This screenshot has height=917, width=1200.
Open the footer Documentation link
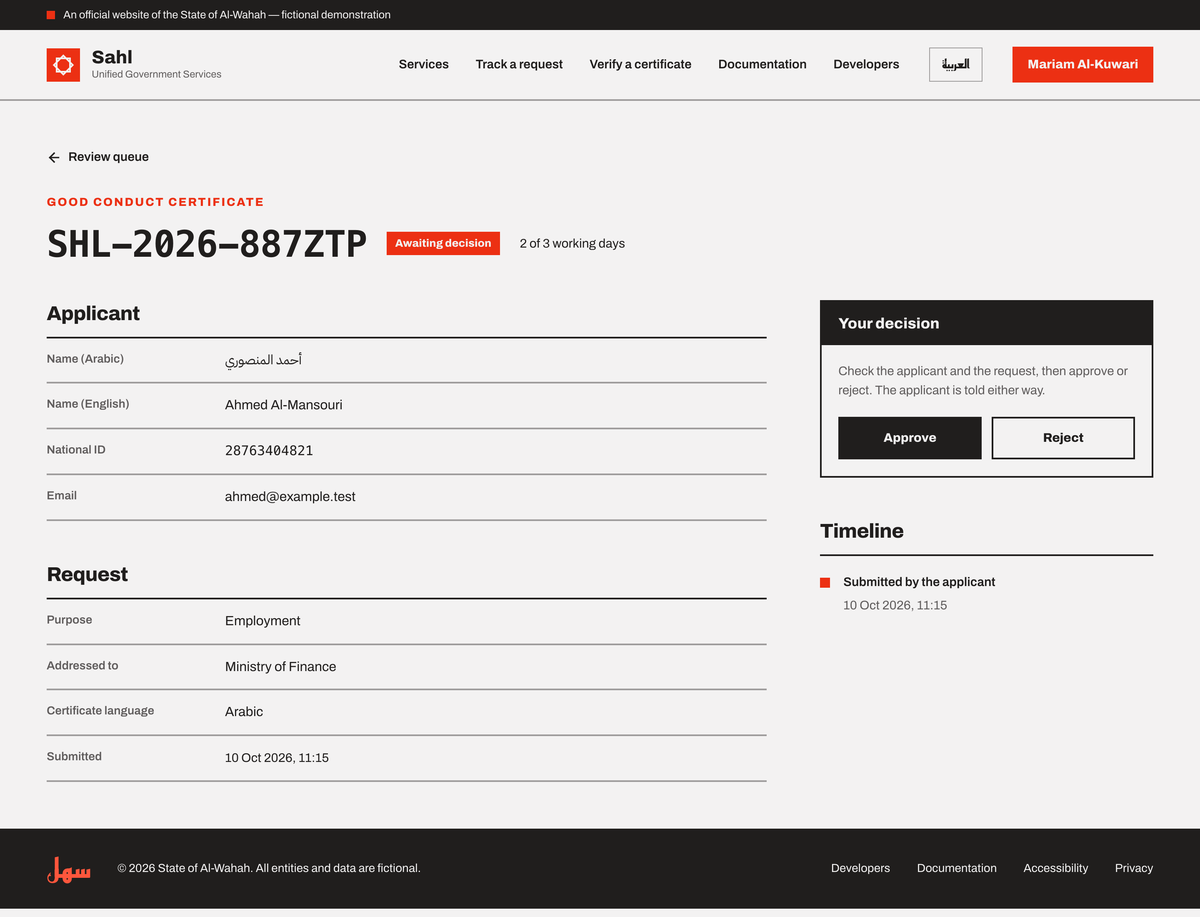pos(957,868)
